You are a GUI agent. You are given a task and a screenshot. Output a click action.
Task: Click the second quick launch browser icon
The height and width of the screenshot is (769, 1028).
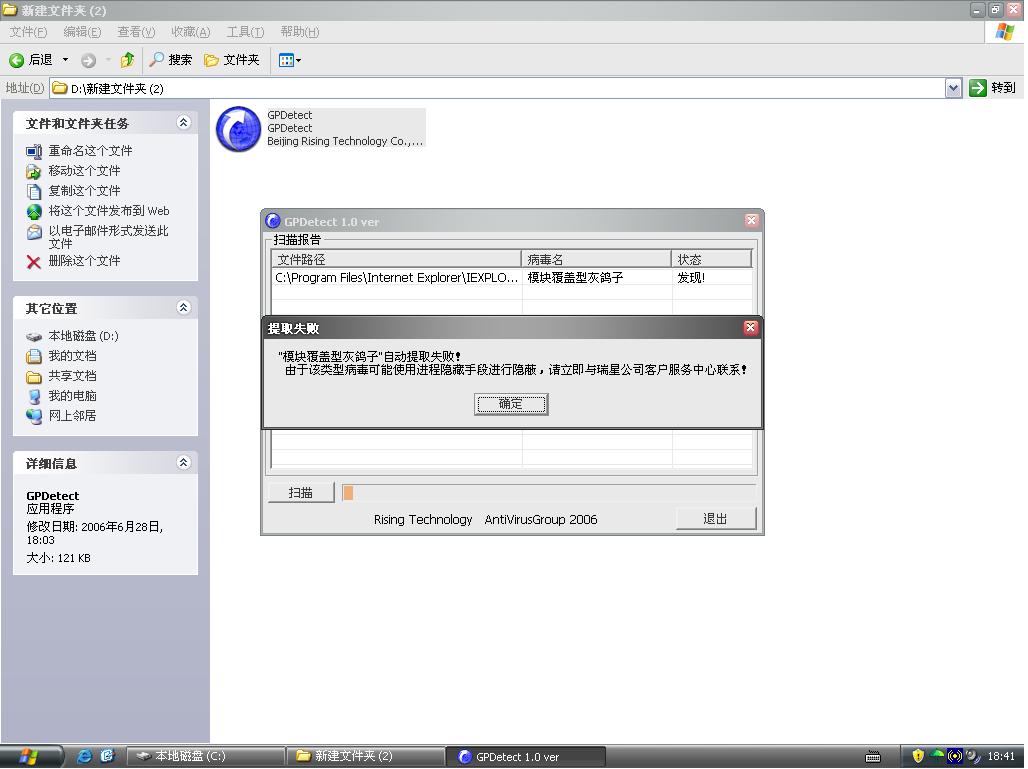coord(107,756)
